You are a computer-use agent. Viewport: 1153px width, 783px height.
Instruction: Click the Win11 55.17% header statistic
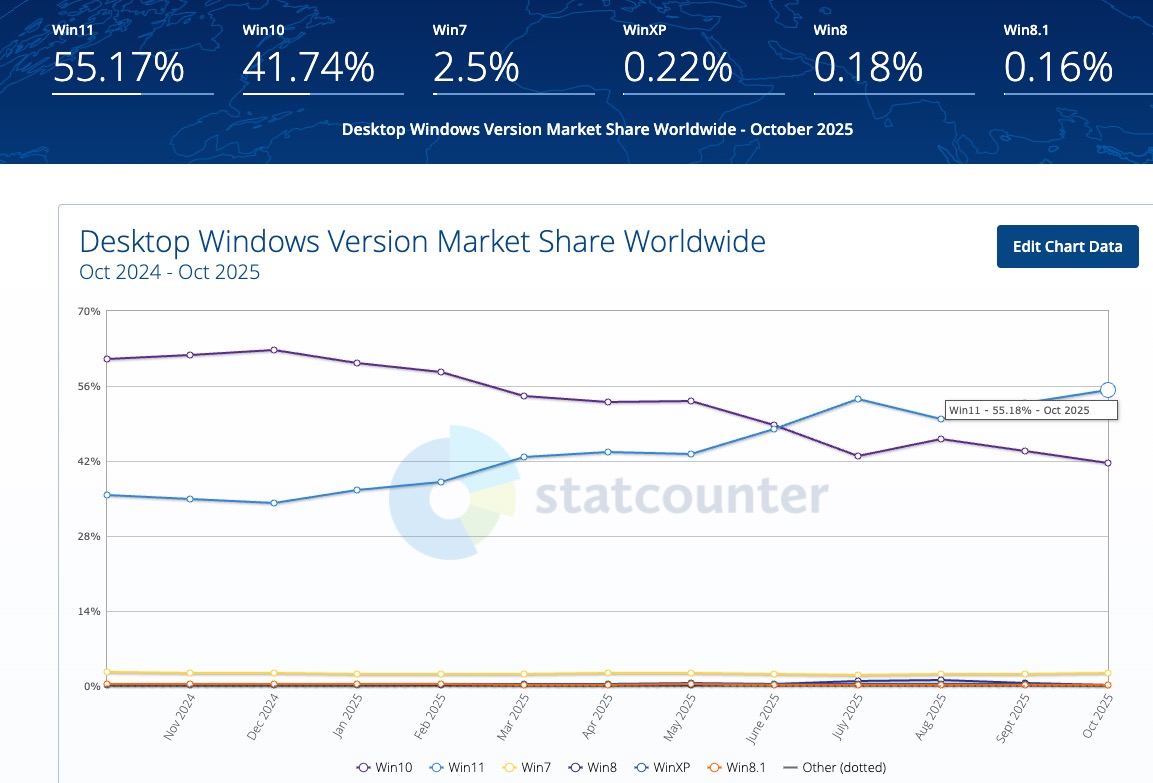[118, 67]
